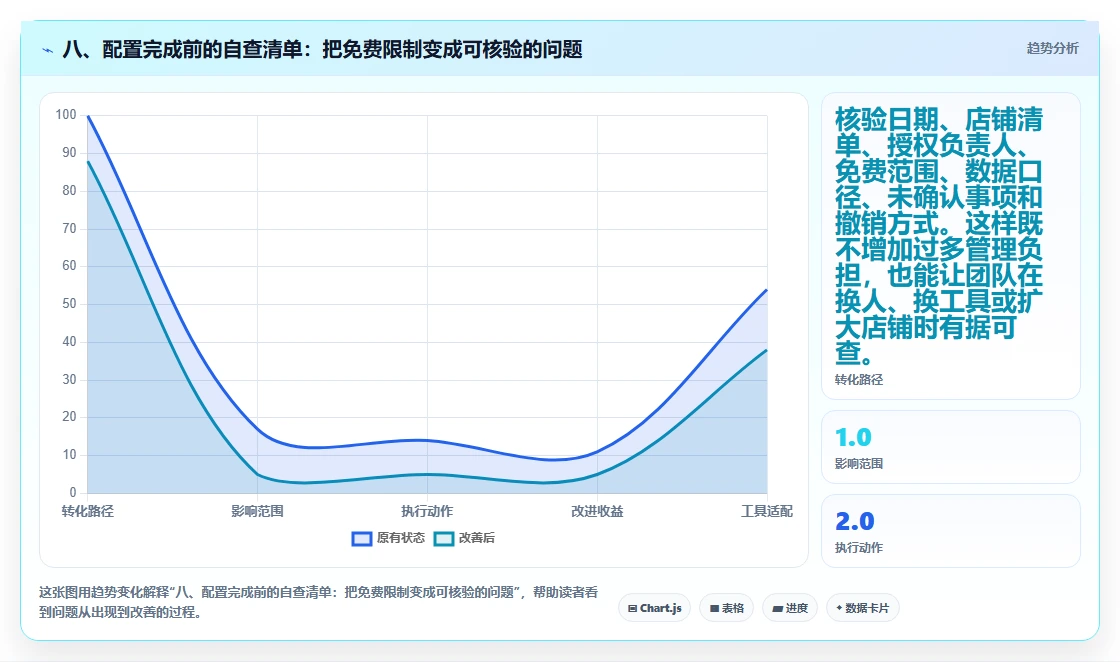The width and height of the screenshot is (1120, 662).
Task: Click the 转化路径 x-axis label
Action: point(87,511)
